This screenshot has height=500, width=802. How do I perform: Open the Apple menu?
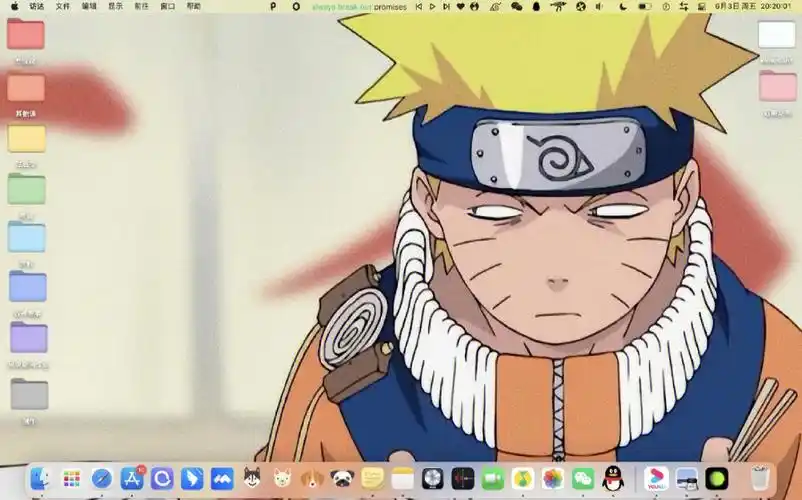point(14,6)
